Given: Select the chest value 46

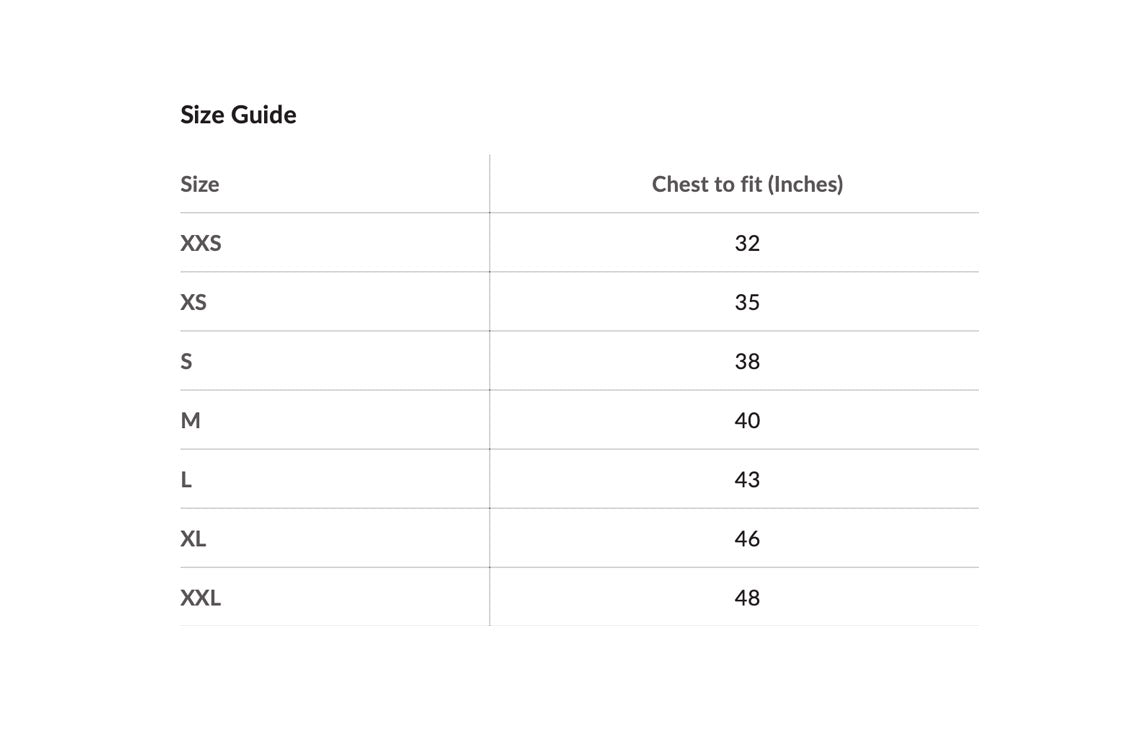Looking at the screenshot, I should click(x=747, y=539).
